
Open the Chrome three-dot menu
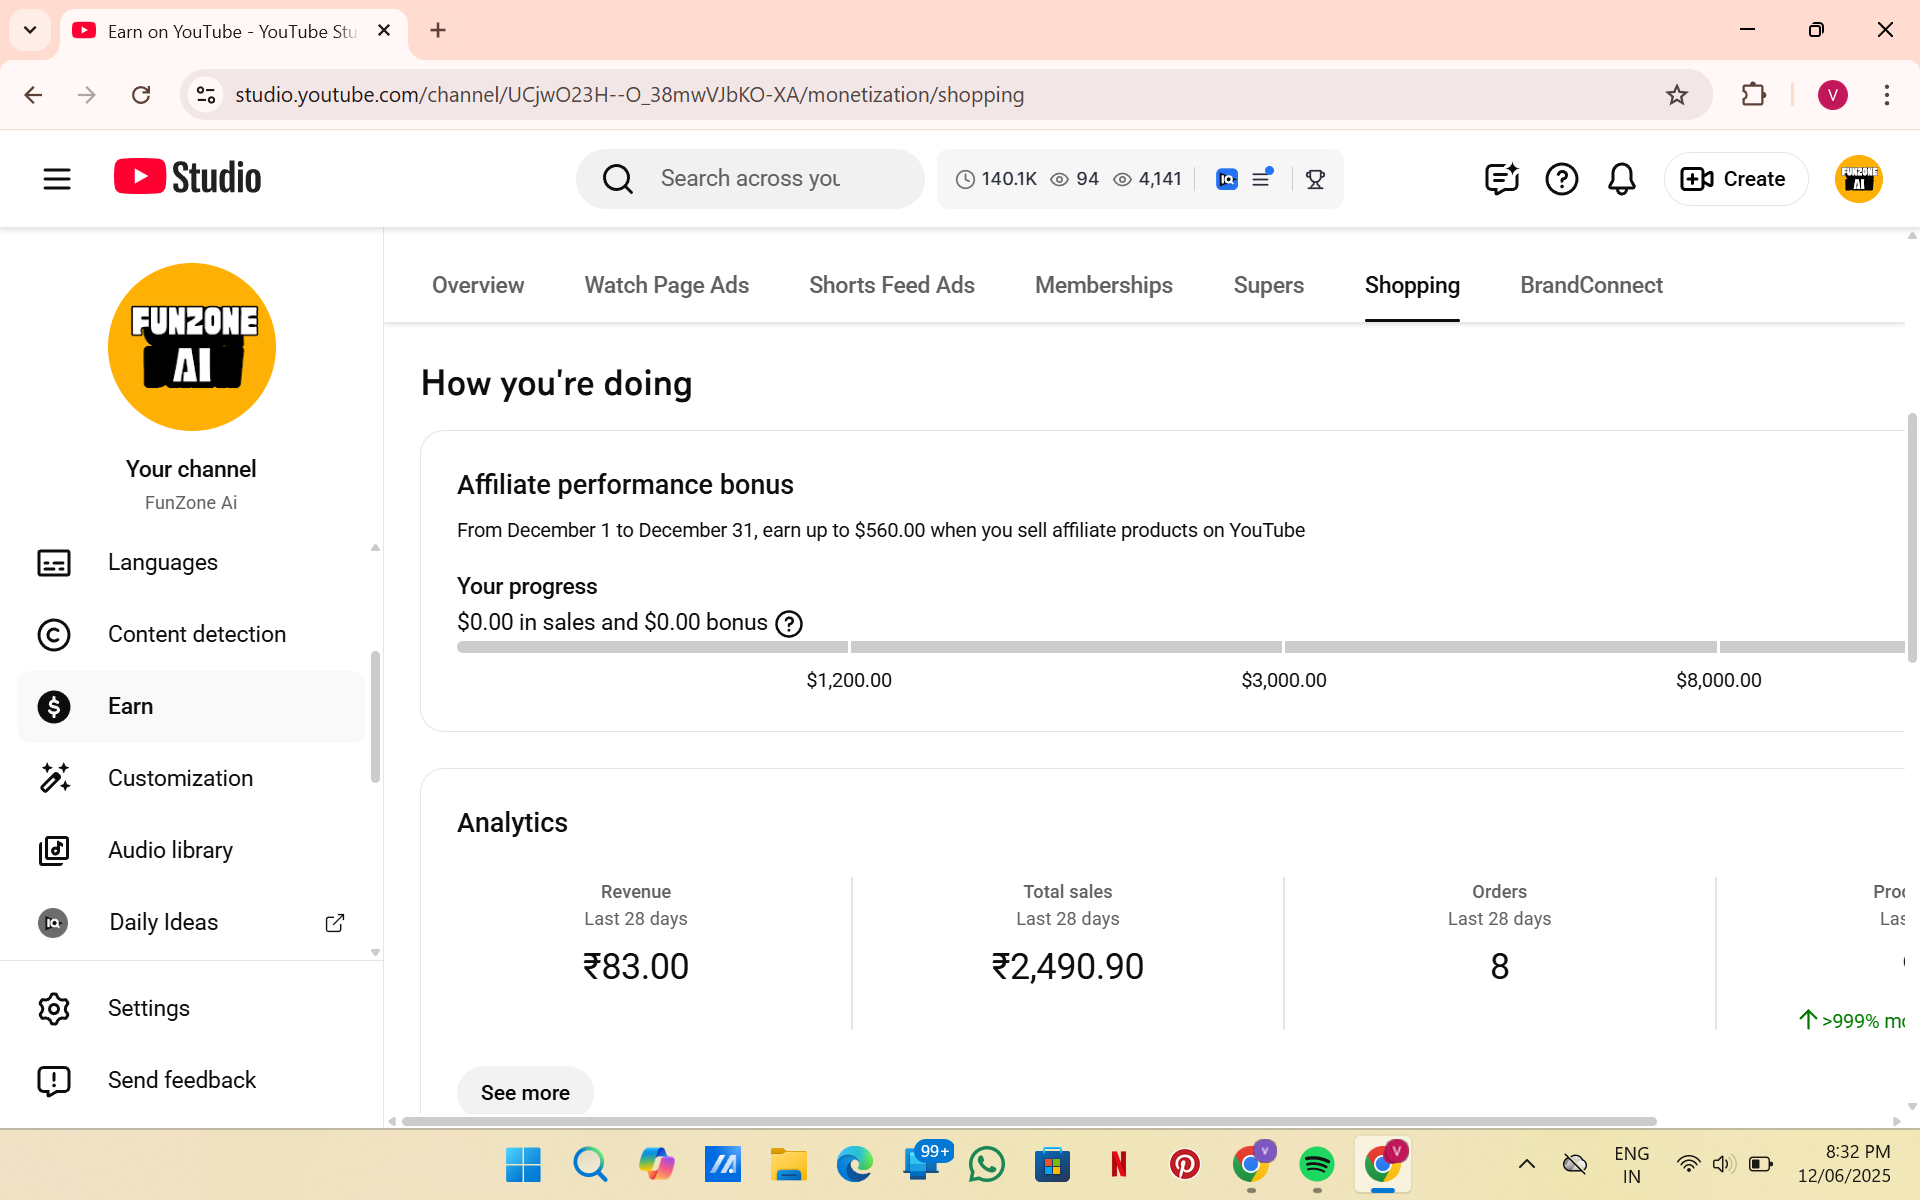click(x=1886, y=95)
